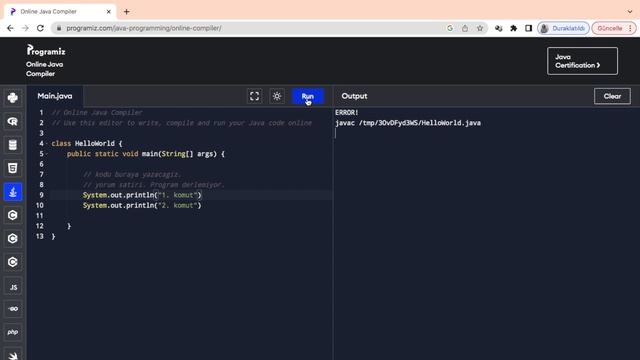
Task: Bookmark this page with the star
Action: (x=480, y=28)
